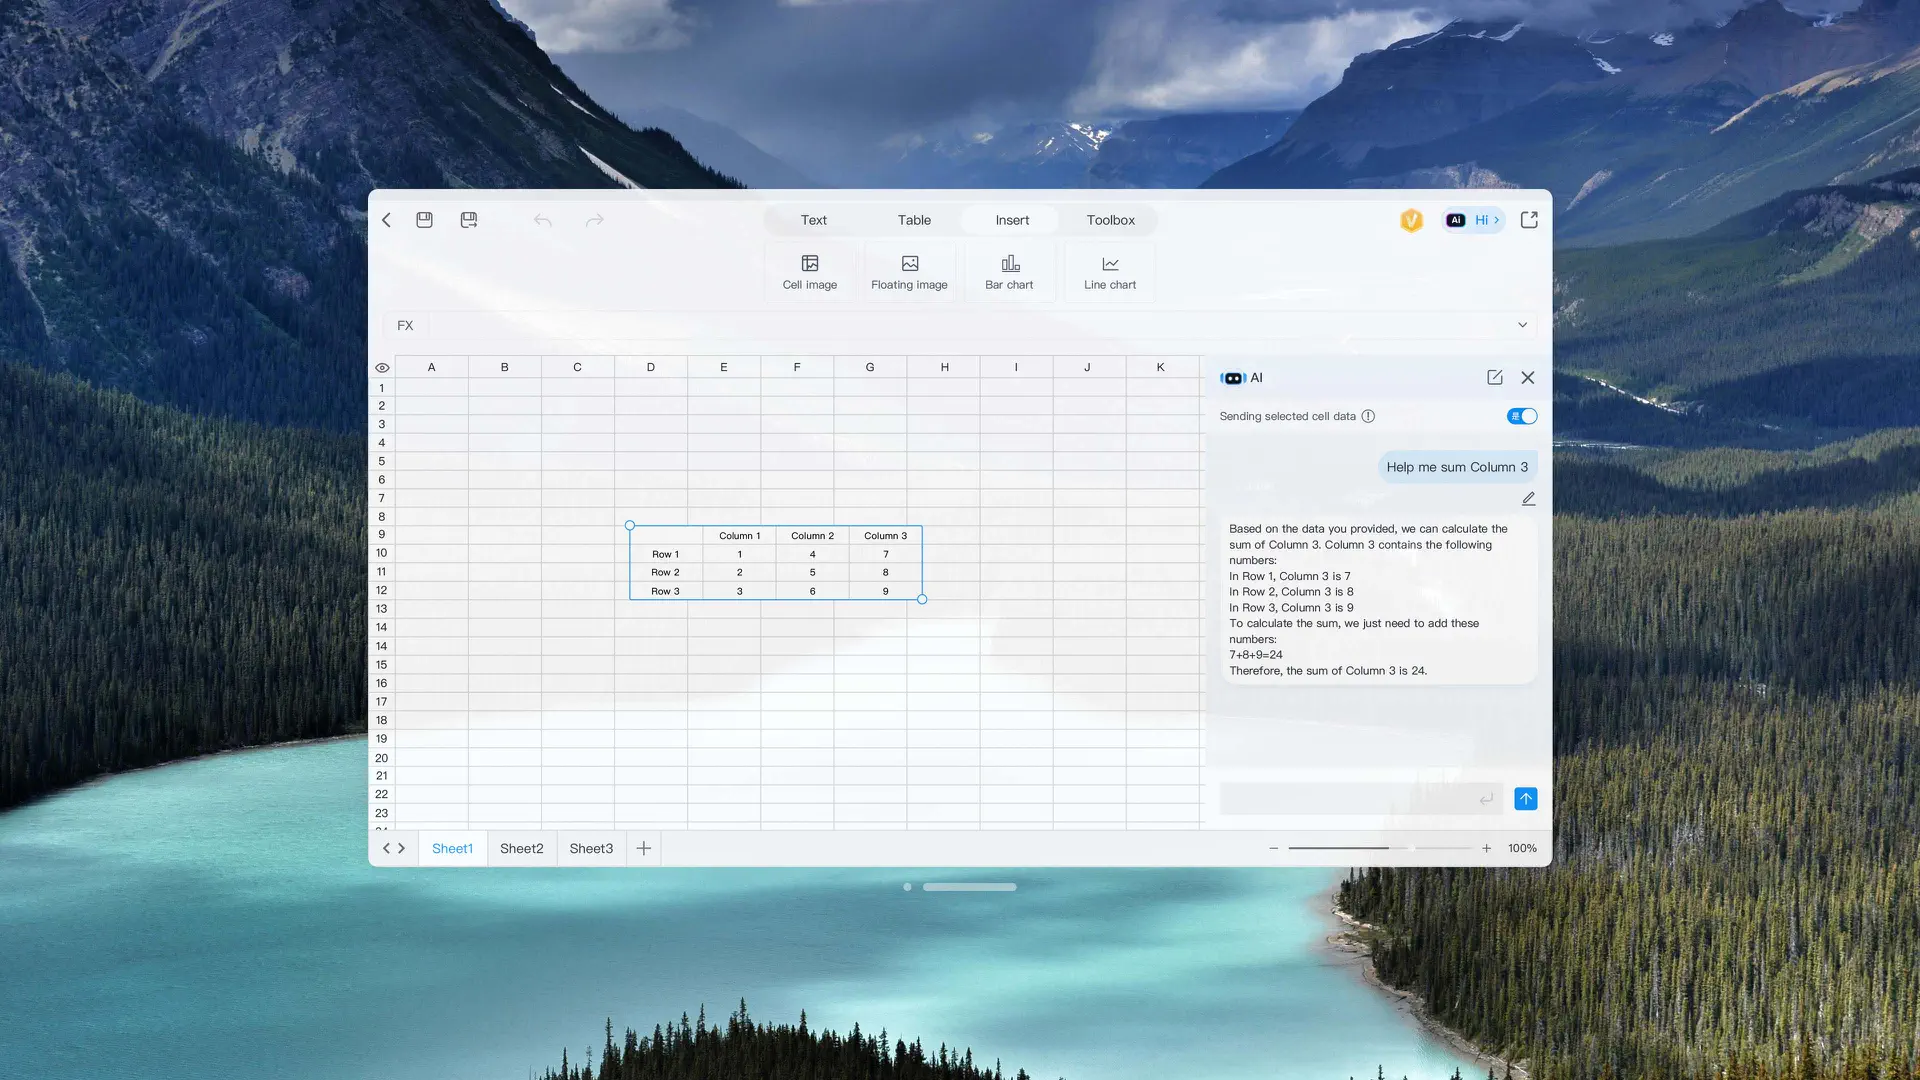1920x1080 pixels.
Task: Disable the Sending selected cell data toggle
Action: (x=1521, y=416)
